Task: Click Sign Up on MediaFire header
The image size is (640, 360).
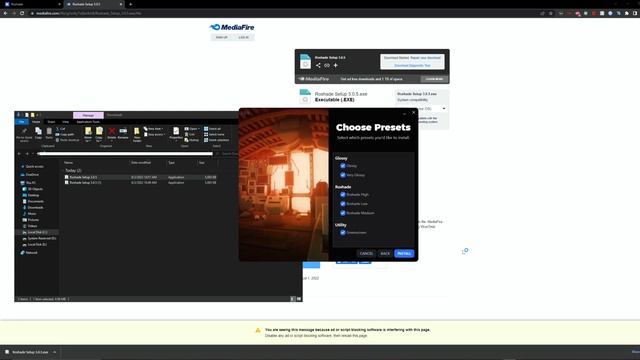Action: click(x=222, y=37)
